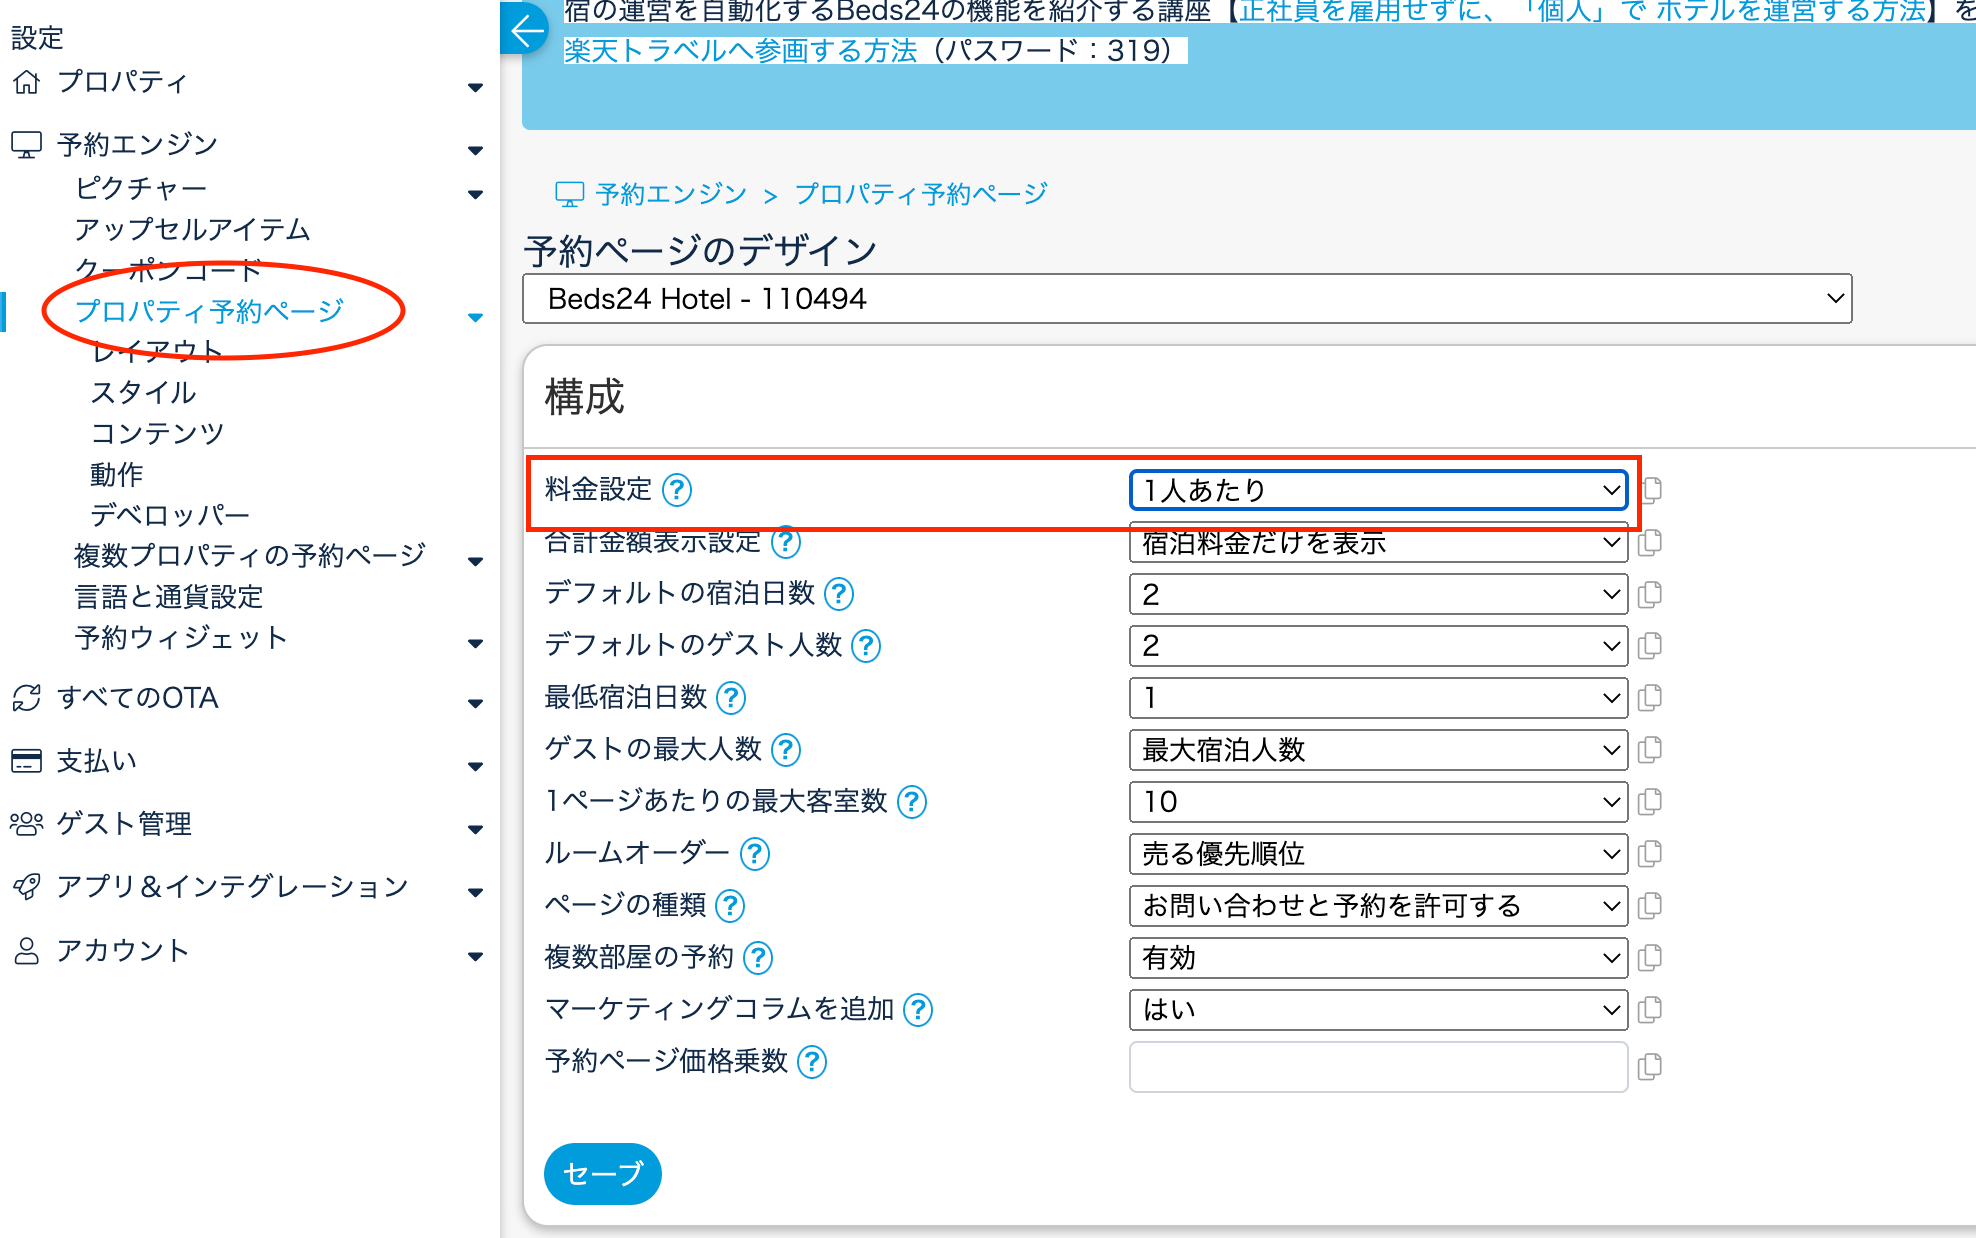The image size is (1976, 1238).
Task: Click the help icon next to 料金設定
Action: 677,490
